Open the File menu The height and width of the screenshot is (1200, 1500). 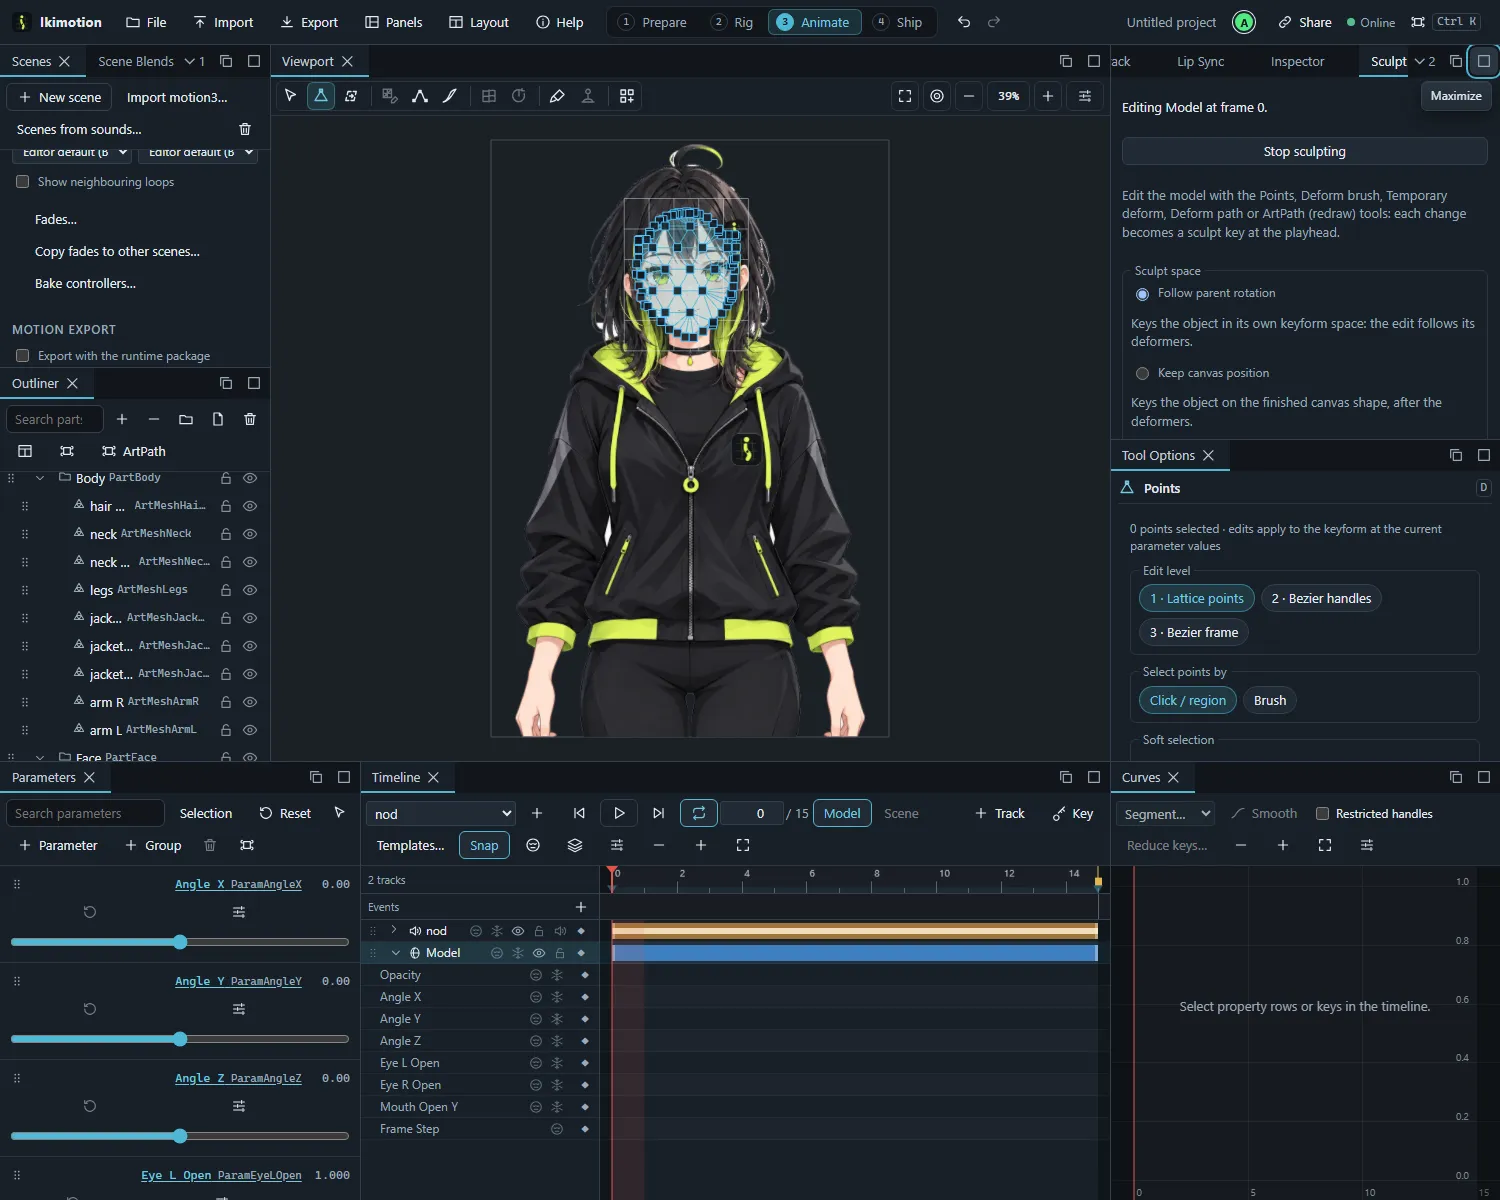click(146, 22)
